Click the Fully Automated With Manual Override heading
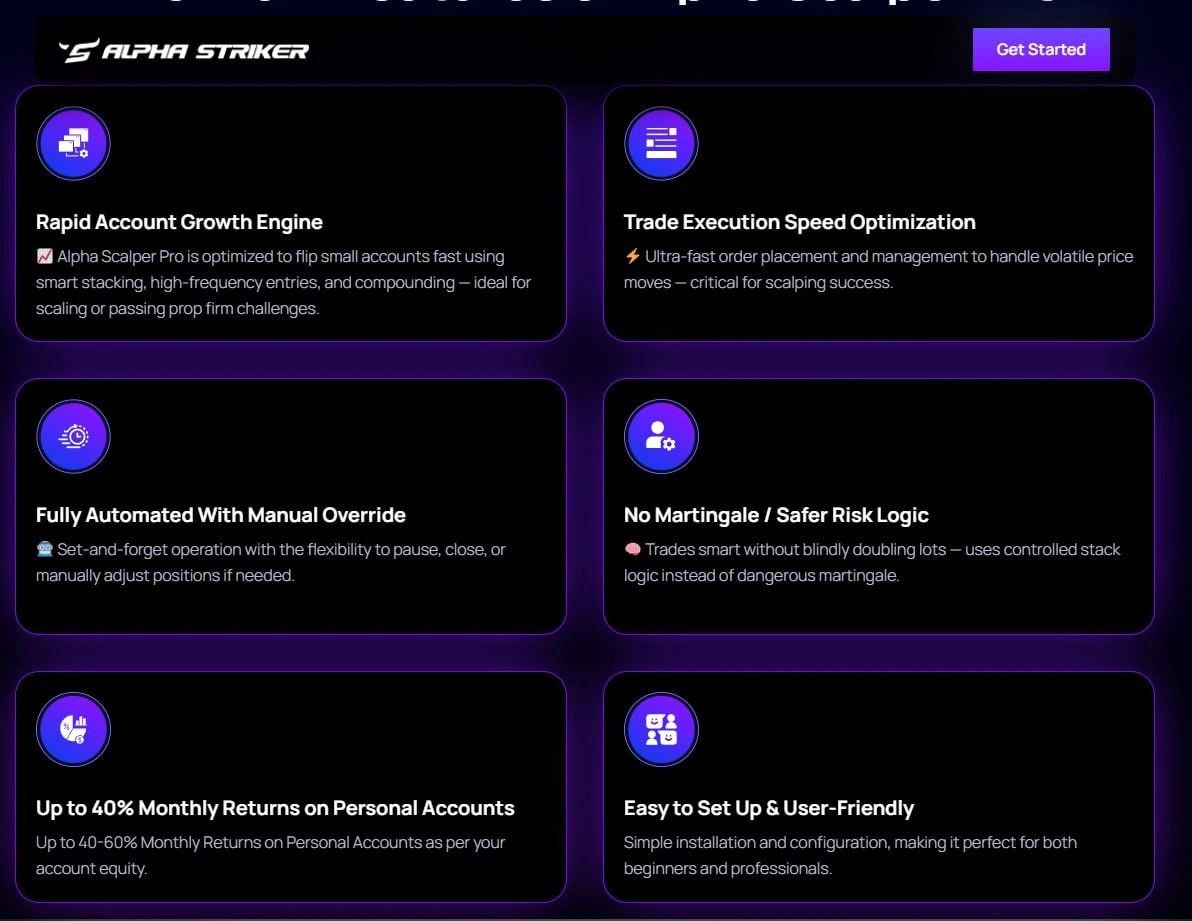The image size is (1192, 921). click(221, 515)
